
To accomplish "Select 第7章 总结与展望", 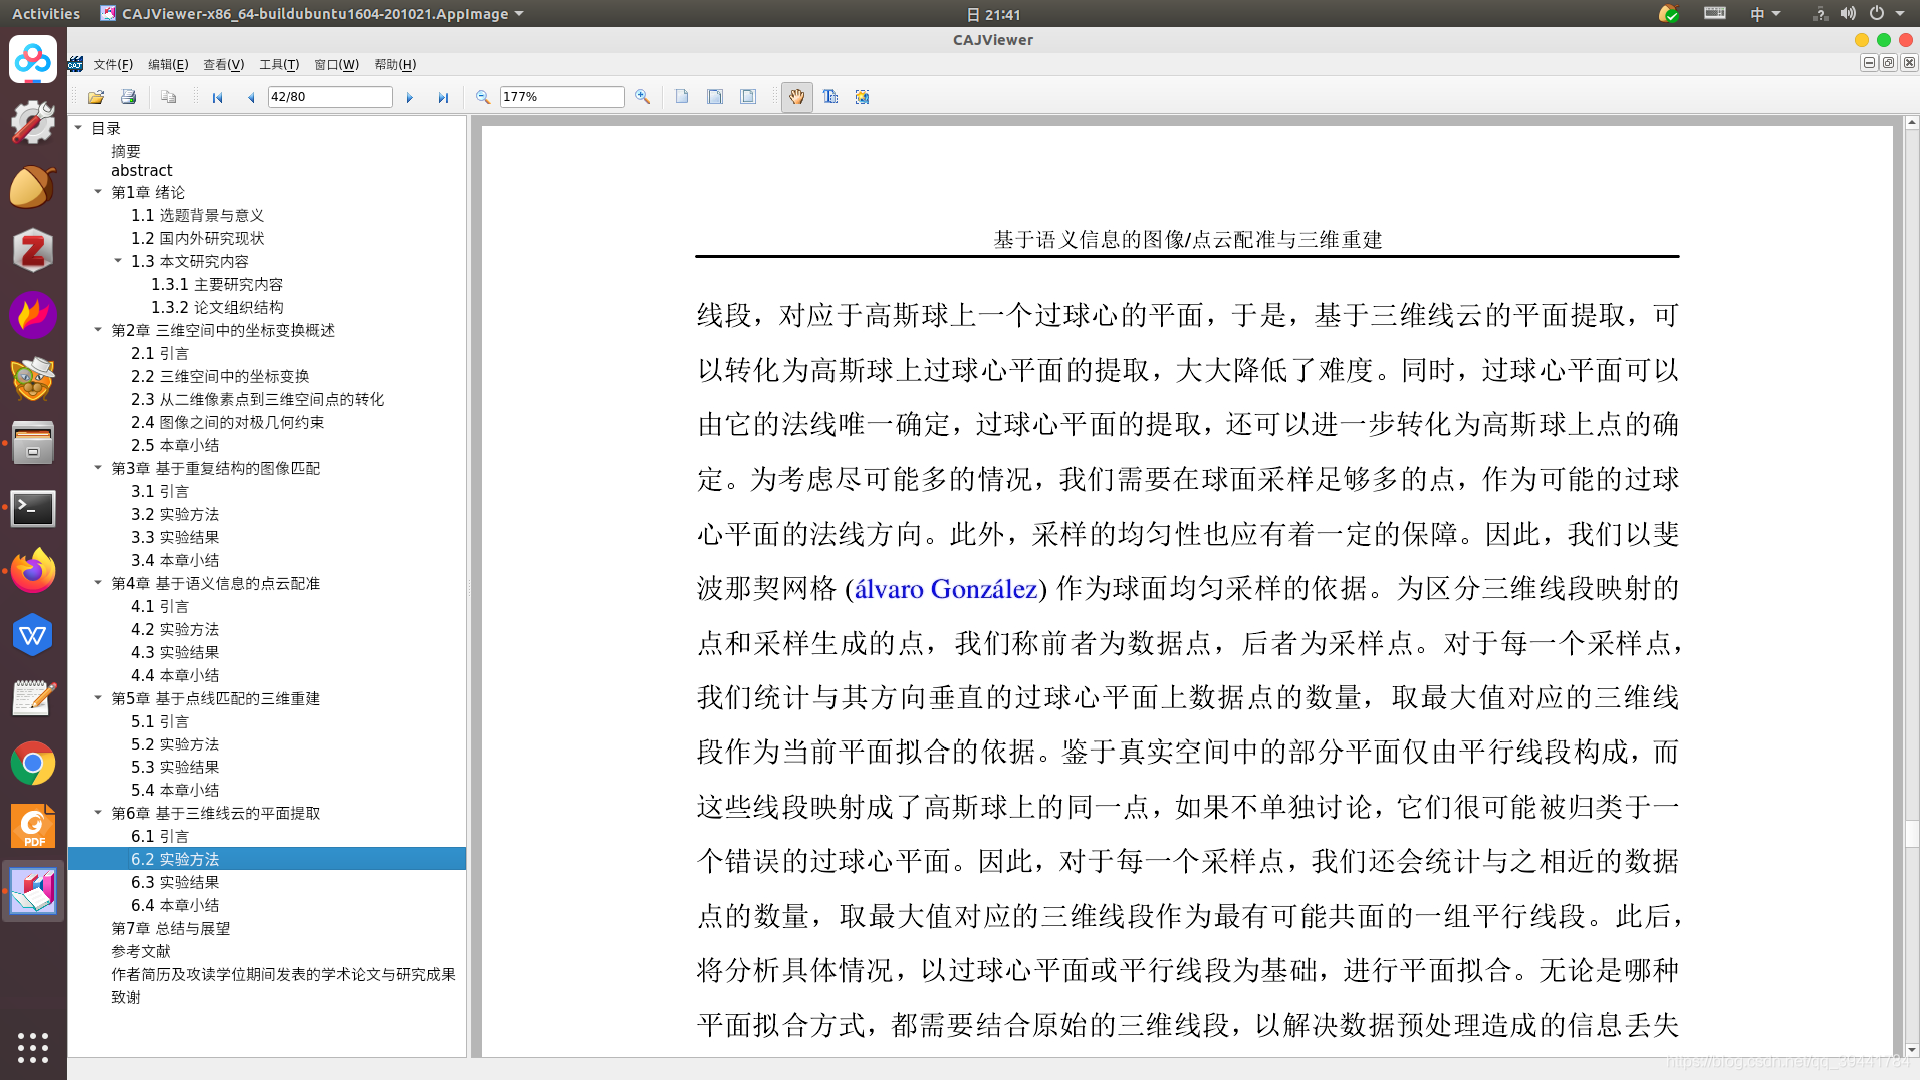I will click(171, 928).
